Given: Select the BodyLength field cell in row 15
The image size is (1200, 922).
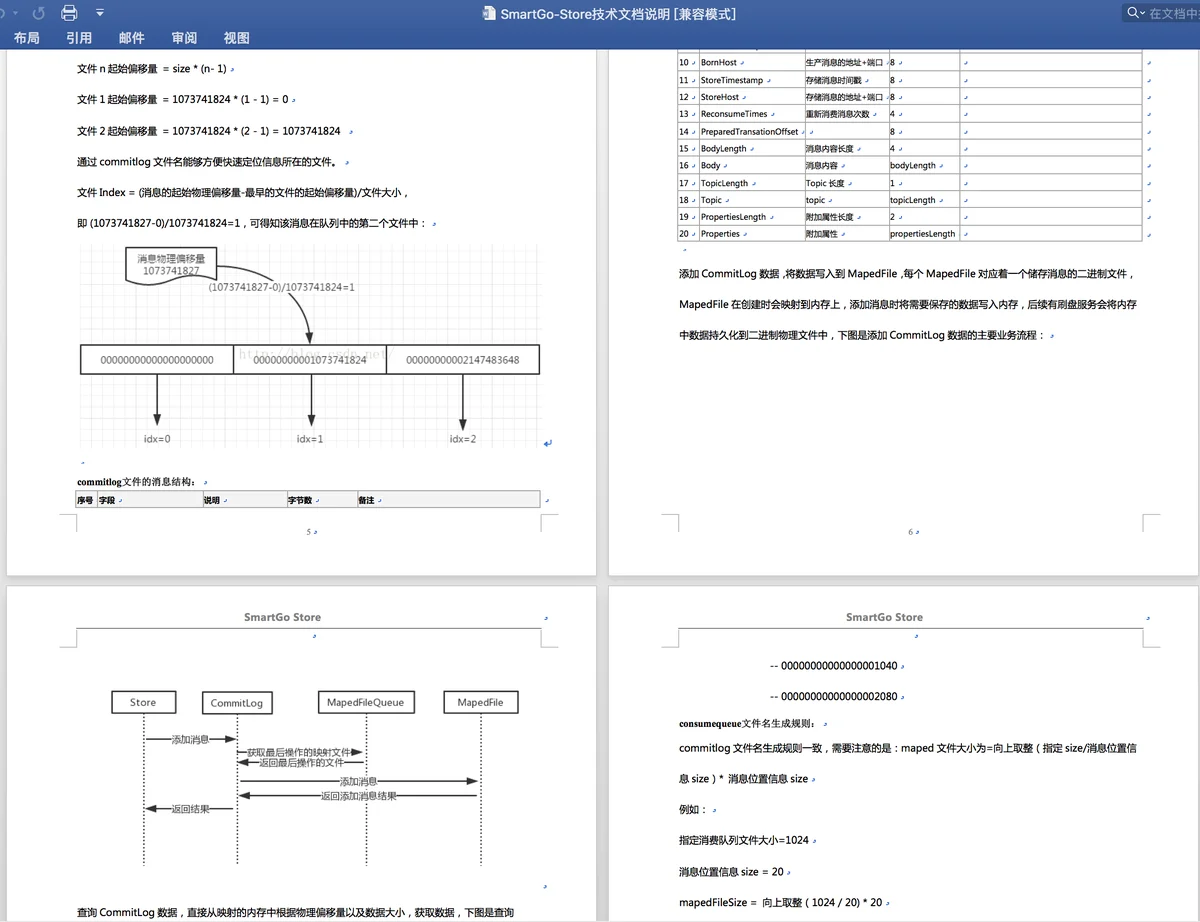Looking at the screenshot, I should click(751, 149).
